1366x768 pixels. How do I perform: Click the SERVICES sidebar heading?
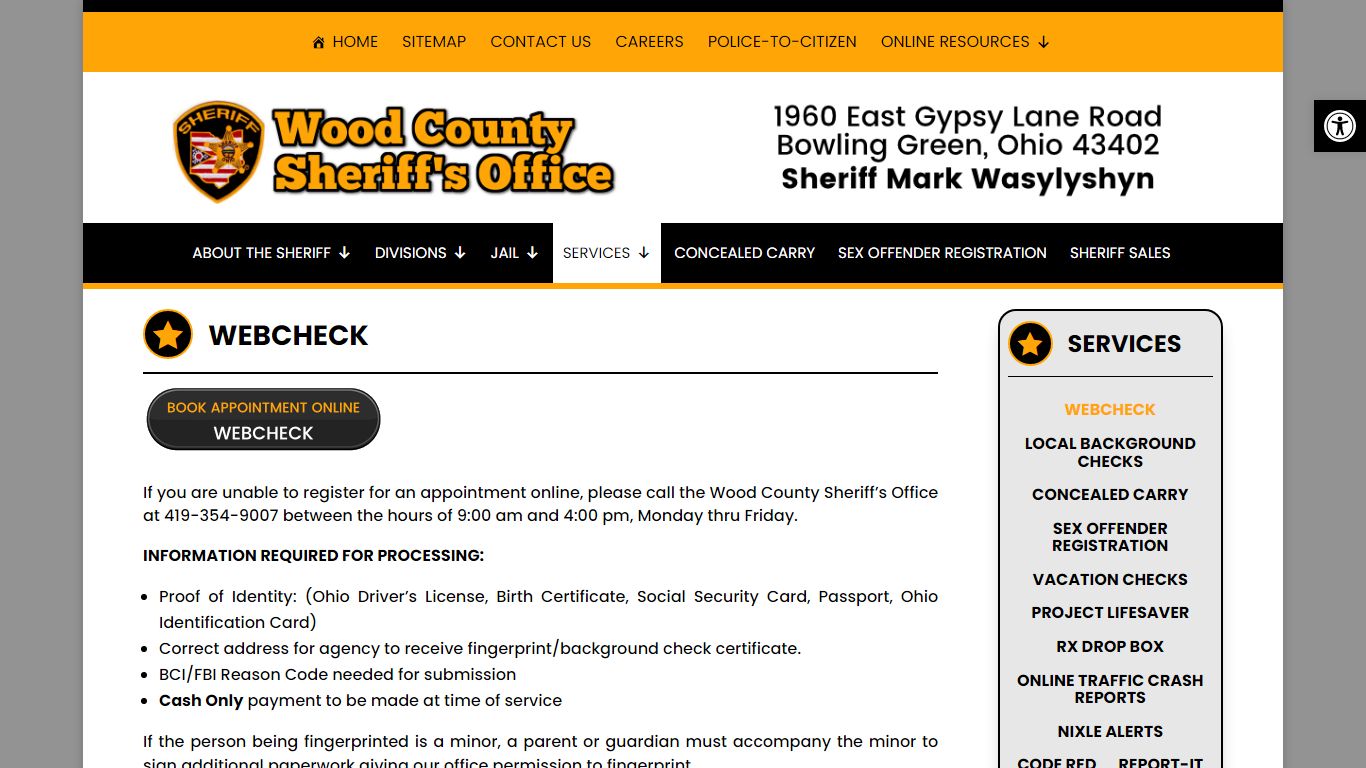point(1124,344)
